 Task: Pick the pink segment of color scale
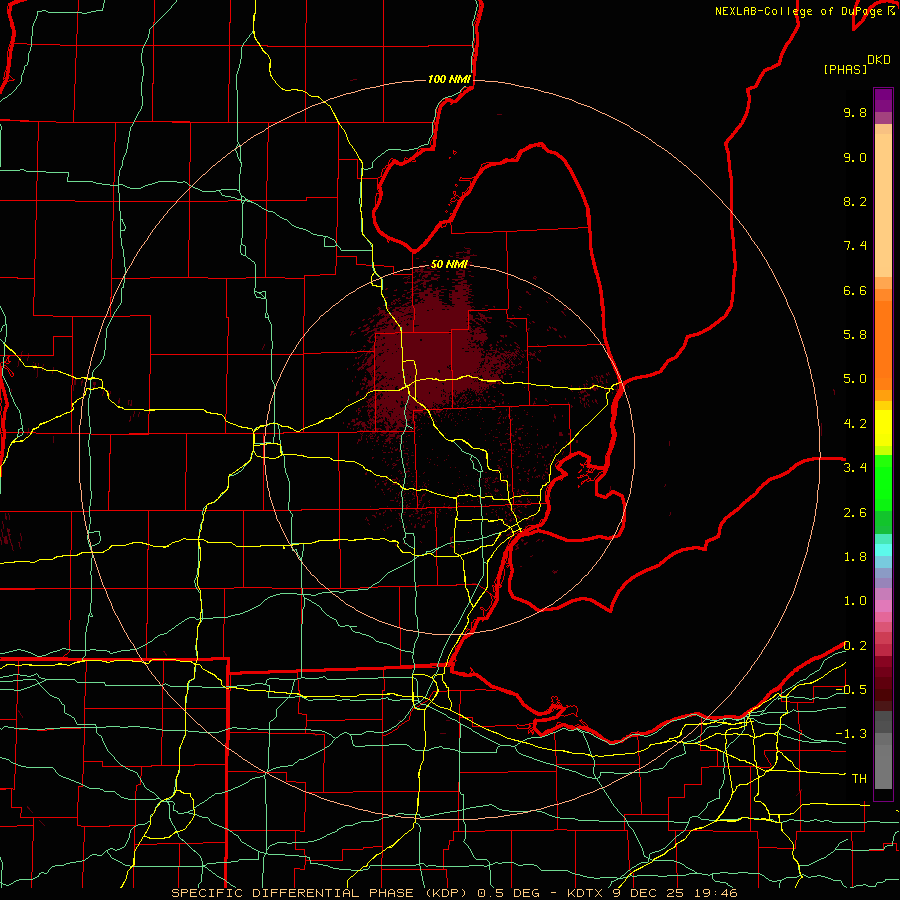(x=883, y=606)
